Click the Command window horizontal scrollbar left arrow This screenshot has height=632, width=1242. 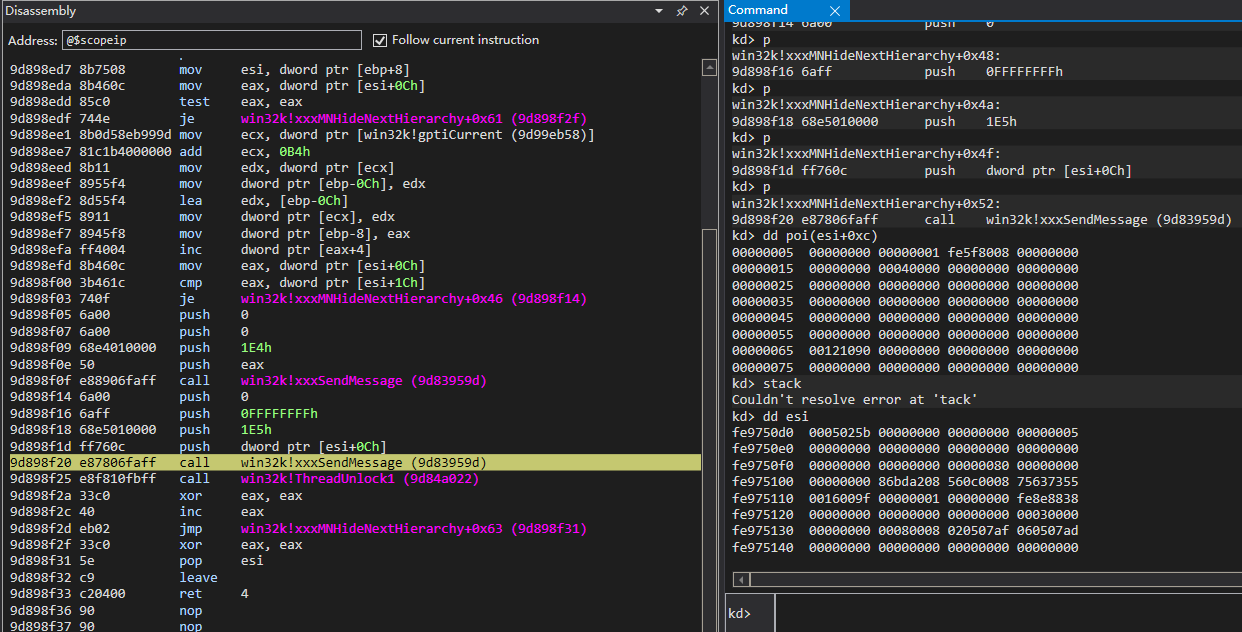tap(740, 580)
